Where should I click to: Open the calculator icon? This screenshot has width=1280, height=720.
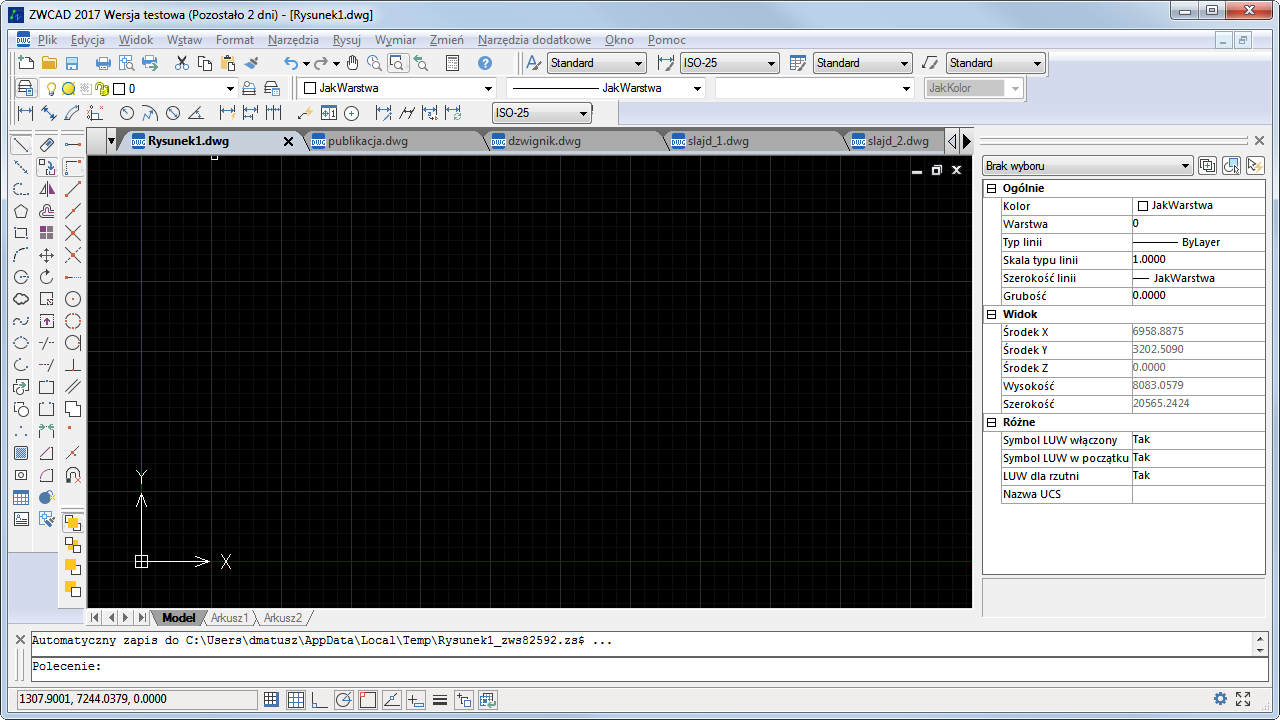[452, 63]
